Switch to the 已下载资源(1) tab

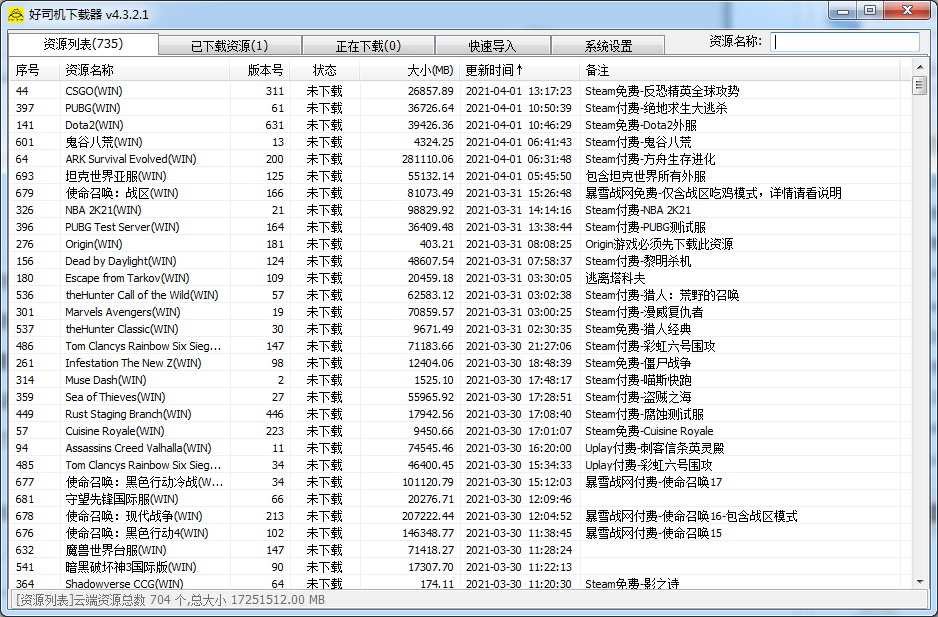231,45
